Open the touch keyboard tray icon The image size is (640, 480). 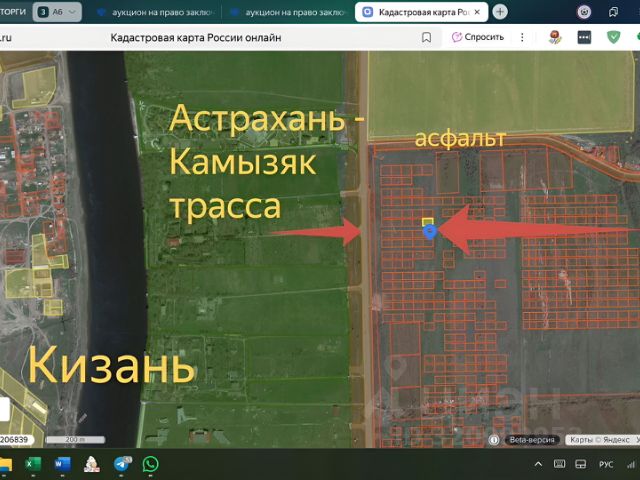(x=559, y=464)
